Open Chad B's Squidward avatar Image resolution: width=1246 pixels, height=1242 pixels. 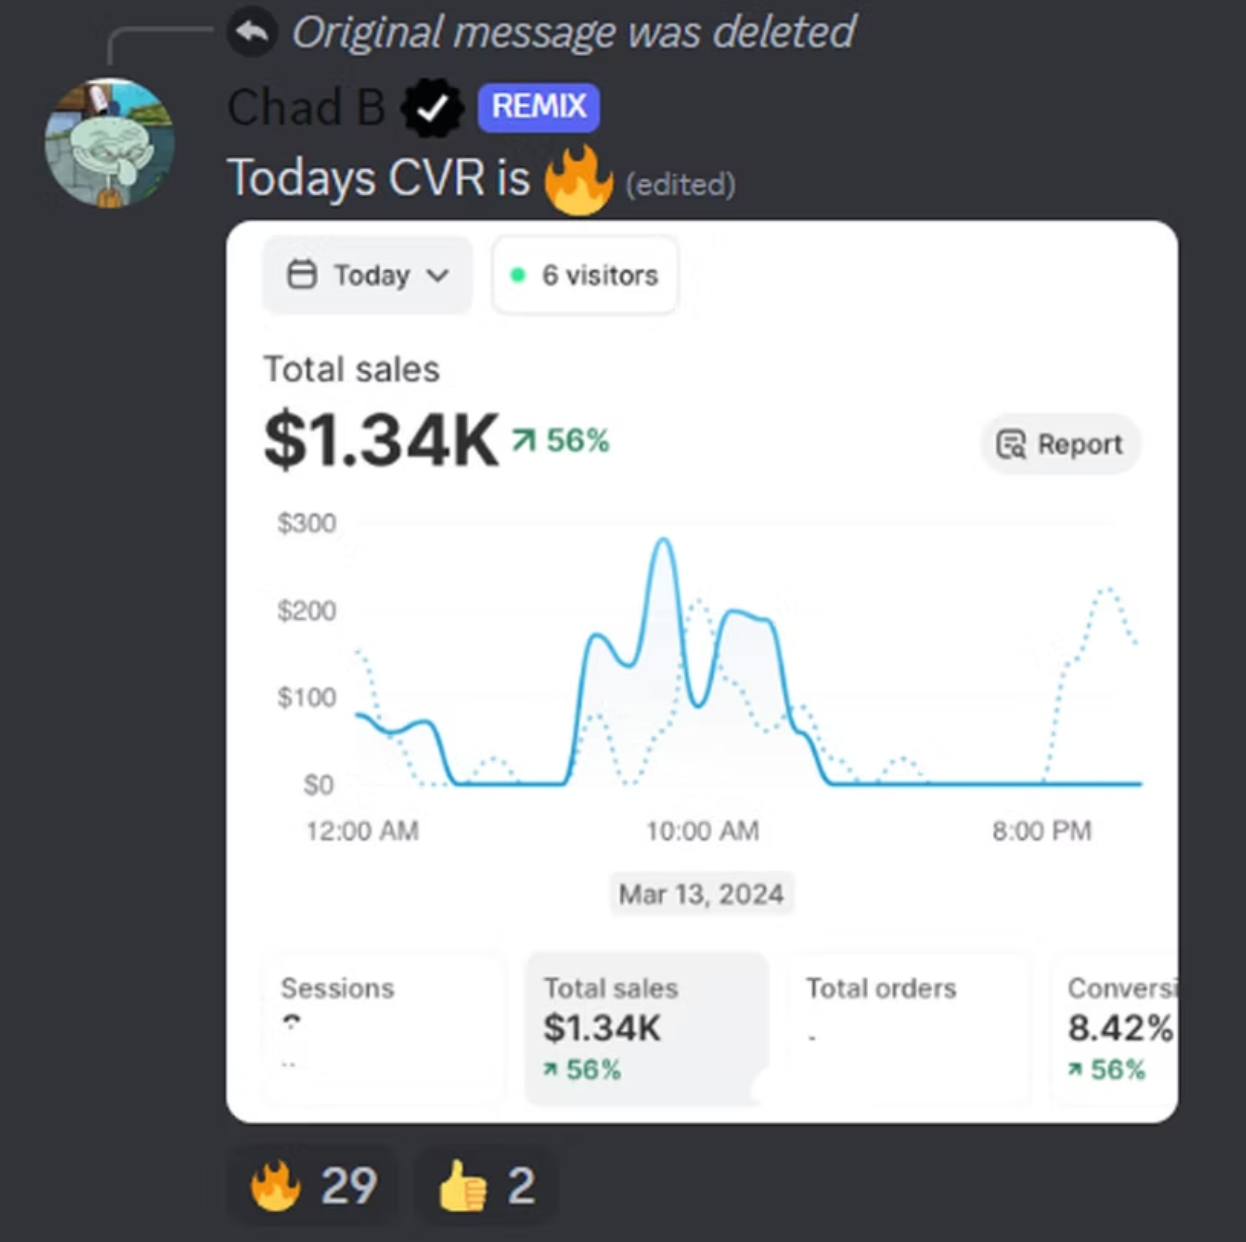click(x=110, y=143)
